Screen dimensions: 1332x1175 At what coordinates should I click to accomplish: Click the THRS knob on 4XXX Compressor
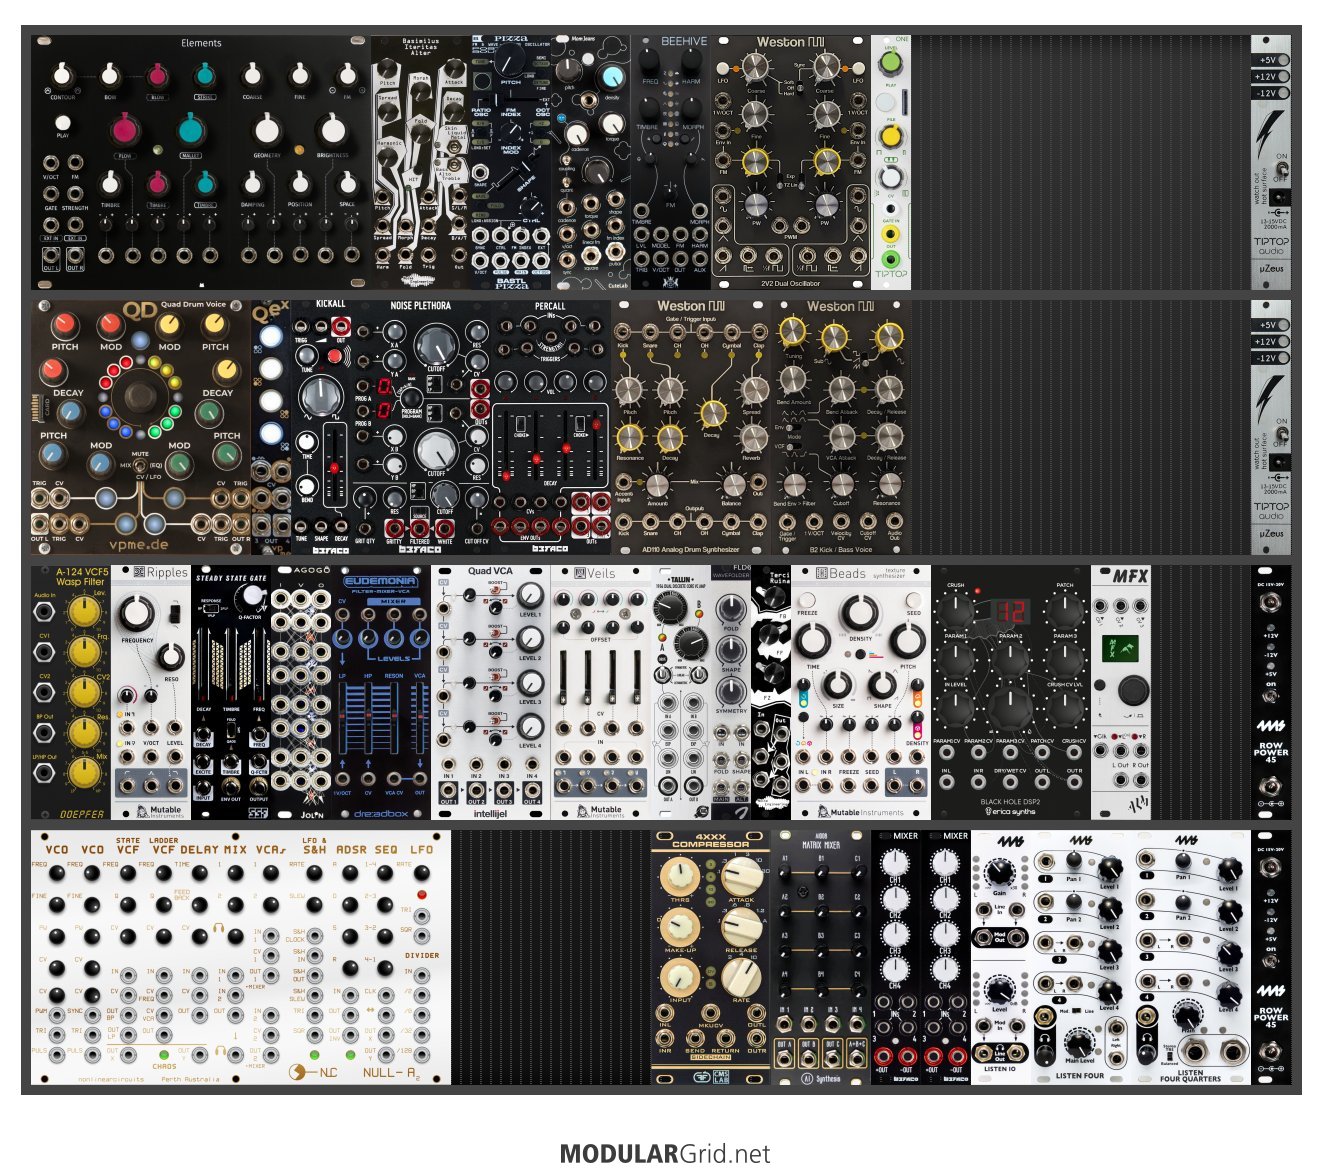click(x=680, y=876)
